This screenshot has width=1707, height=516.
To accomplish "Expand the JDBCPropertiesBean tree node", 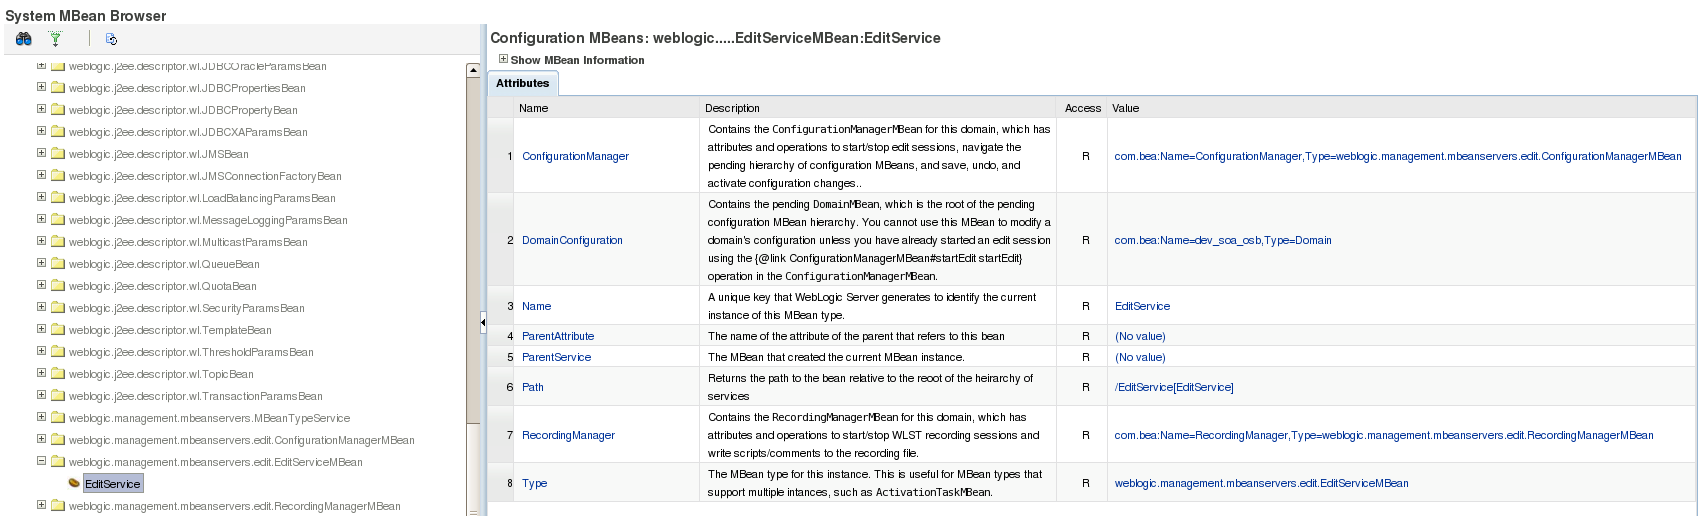I will point(41,87).
